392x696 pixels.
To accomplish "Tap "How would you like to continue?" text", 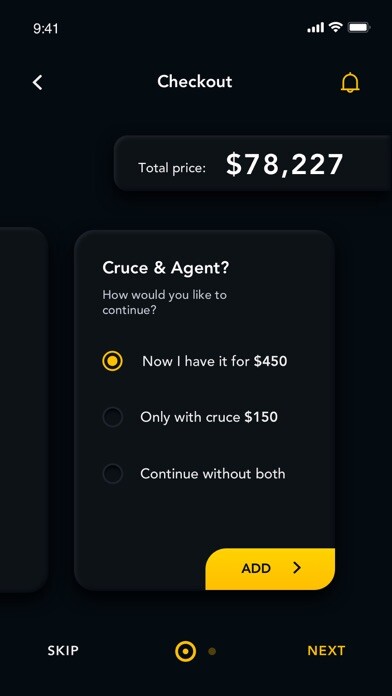I will coord(164,302).
